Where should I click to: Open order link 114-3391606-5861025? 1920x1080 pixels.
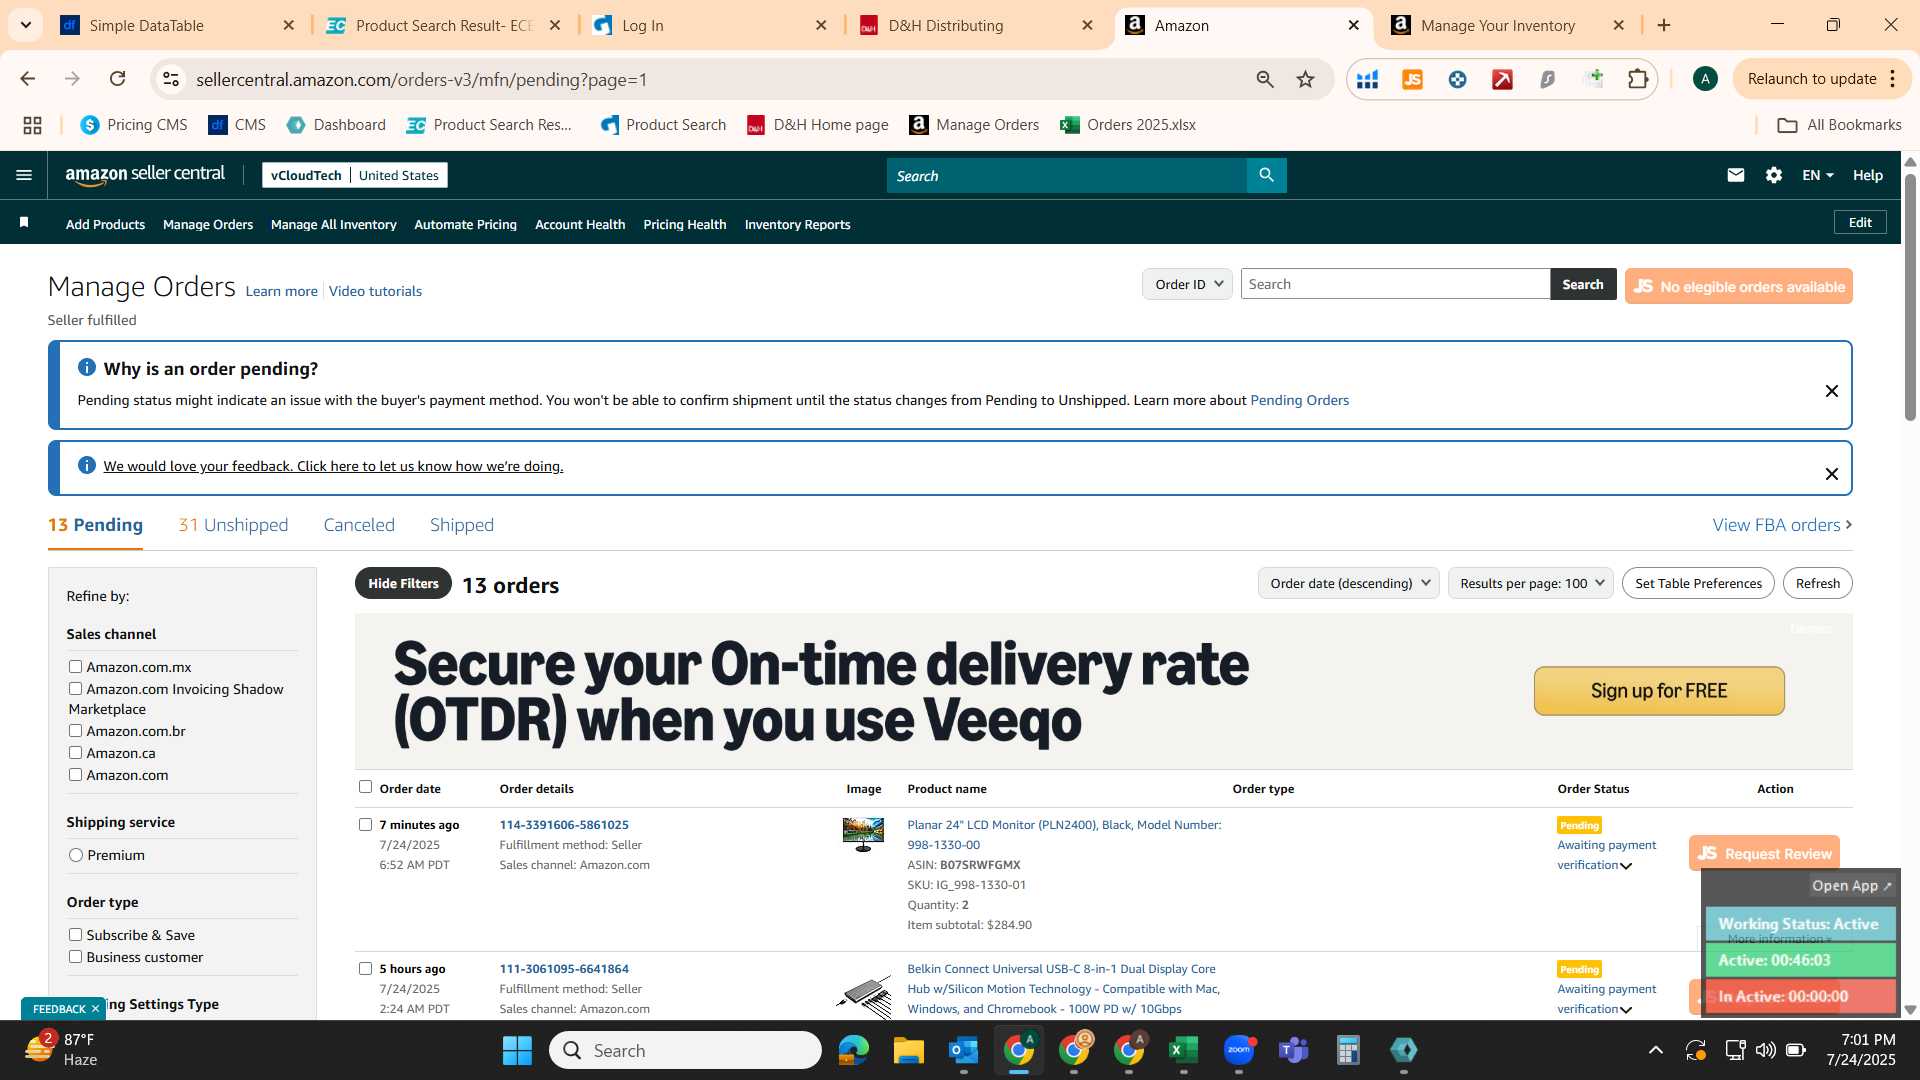tap(564, 825)
